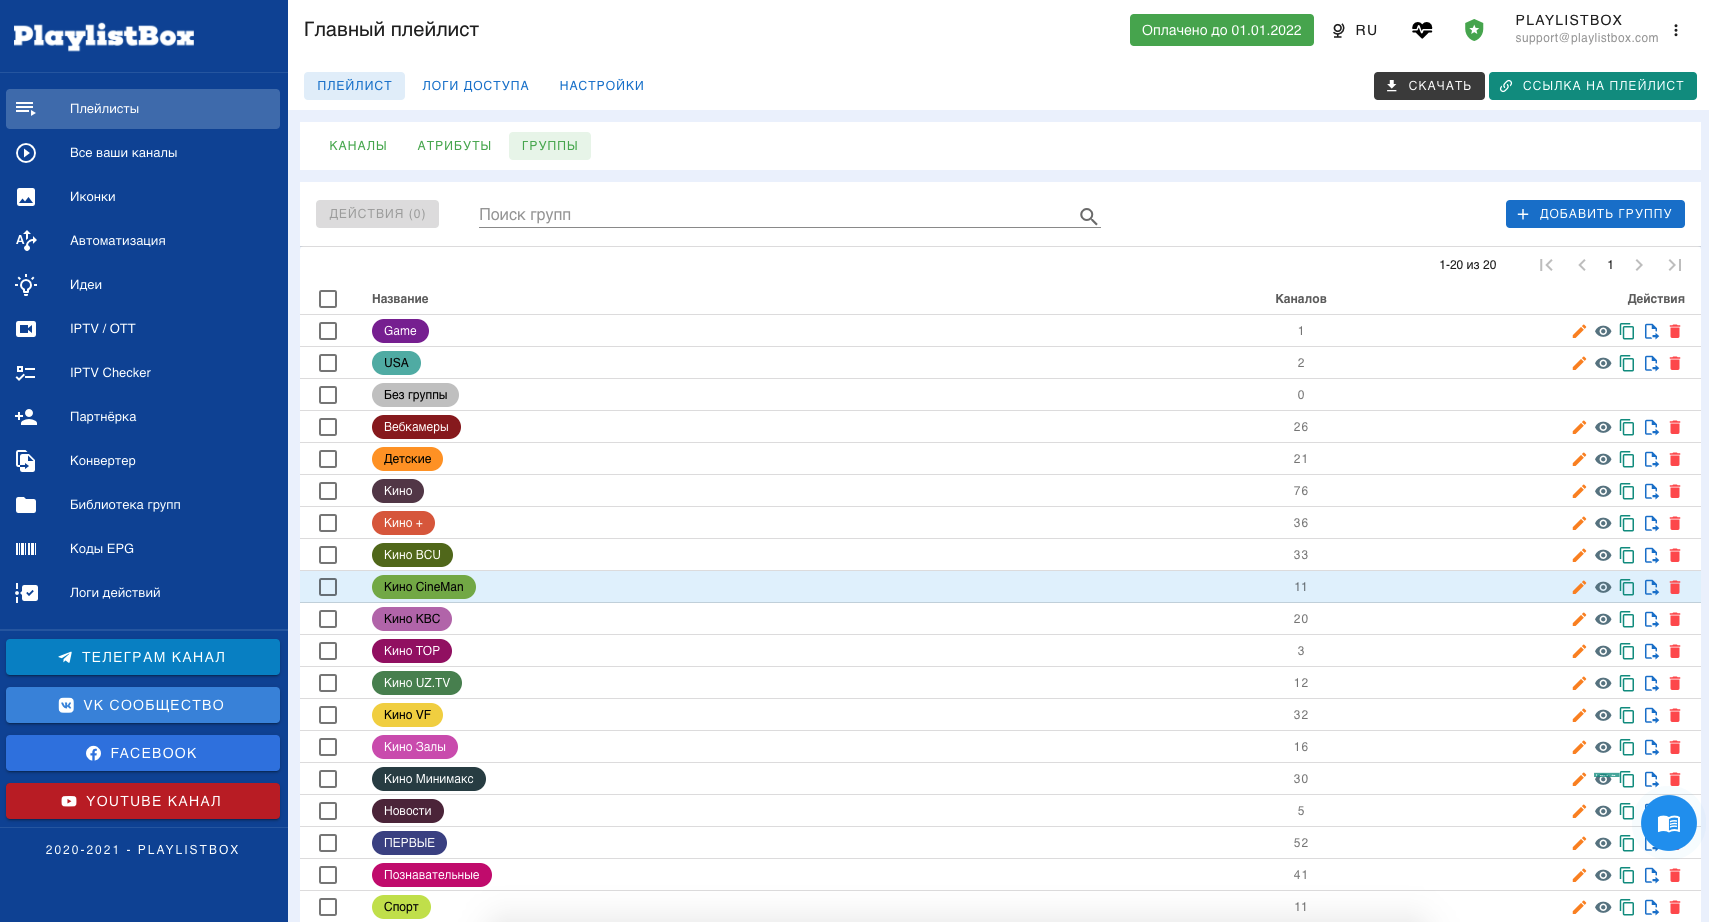The width and height of the screenshot is (1709, 922).
Task: Switch to the ЛОГИ ДОСТУПА tab
Action: click(x=475, y=86)
